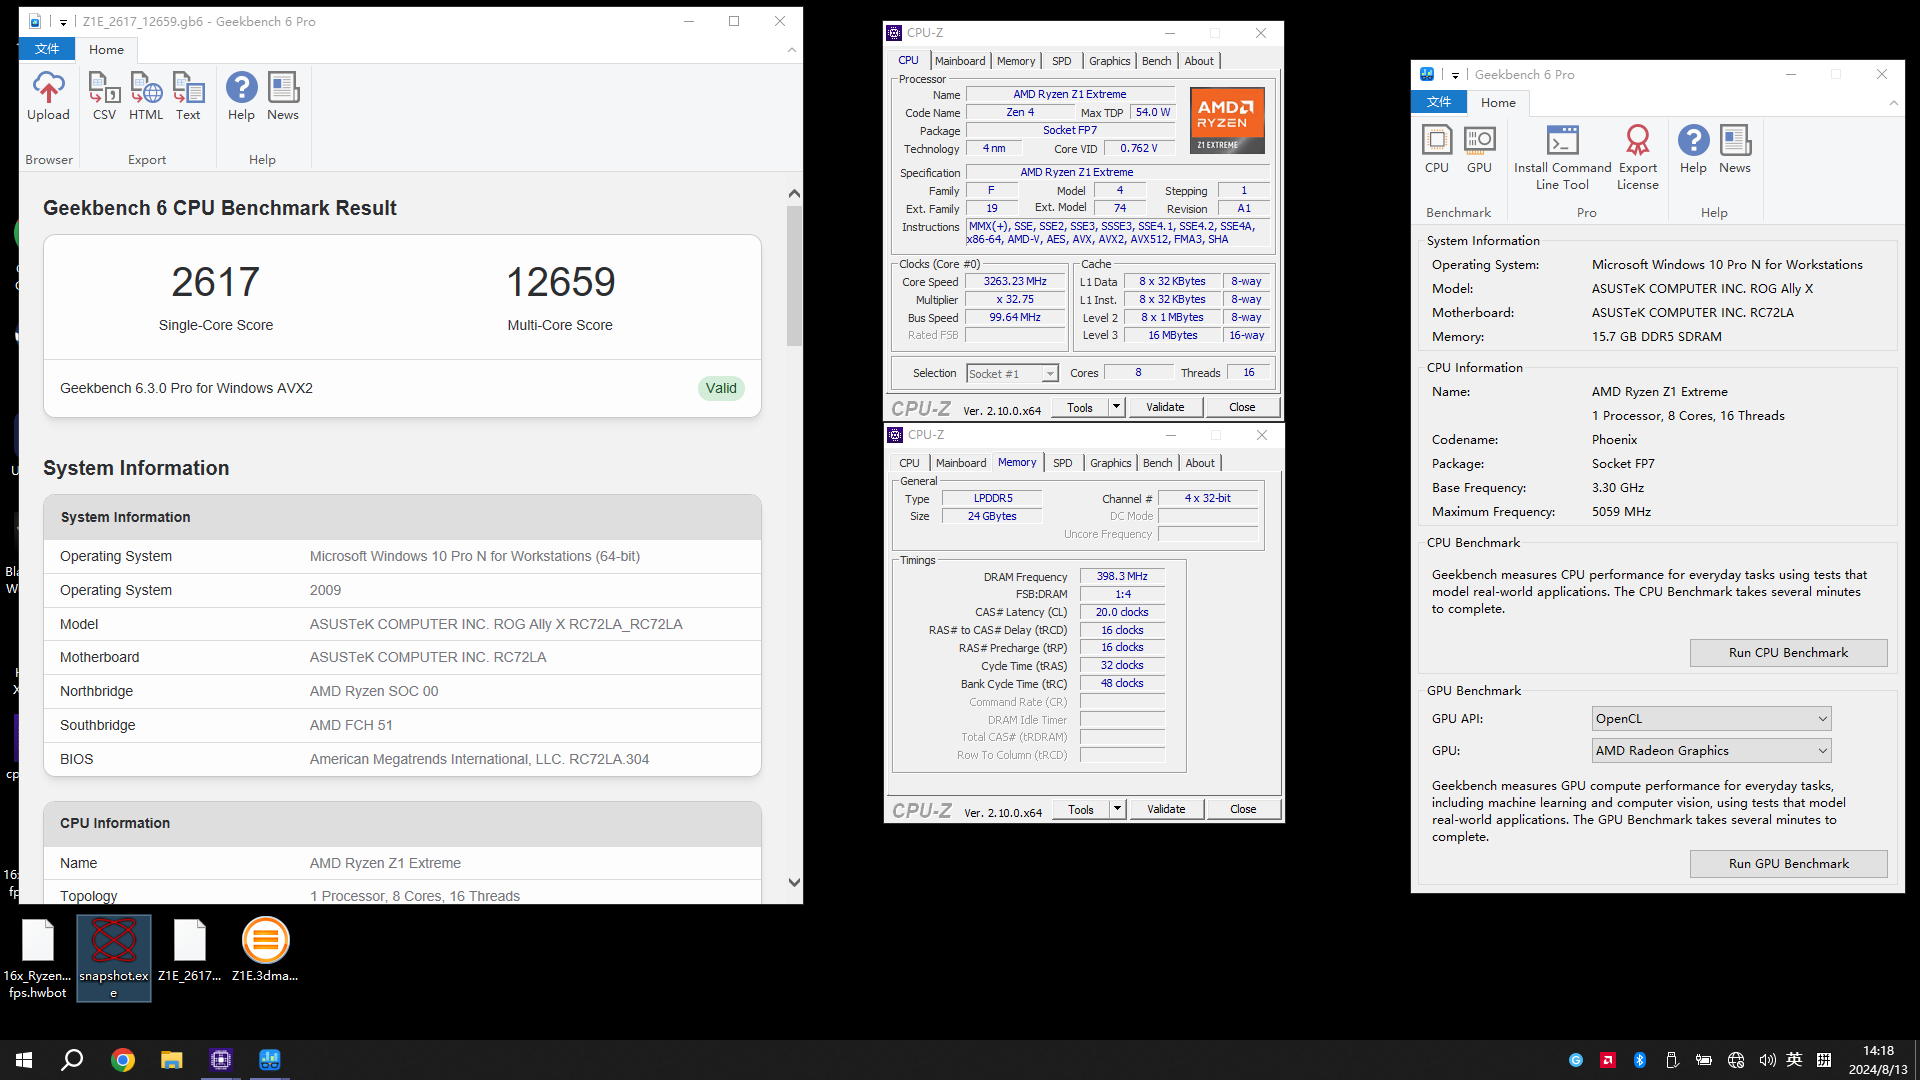Select CPU benchmark icon in Geekbench 6 Pro
This screenshot has height=1080, width=1920.
[x=1437, y=150]
